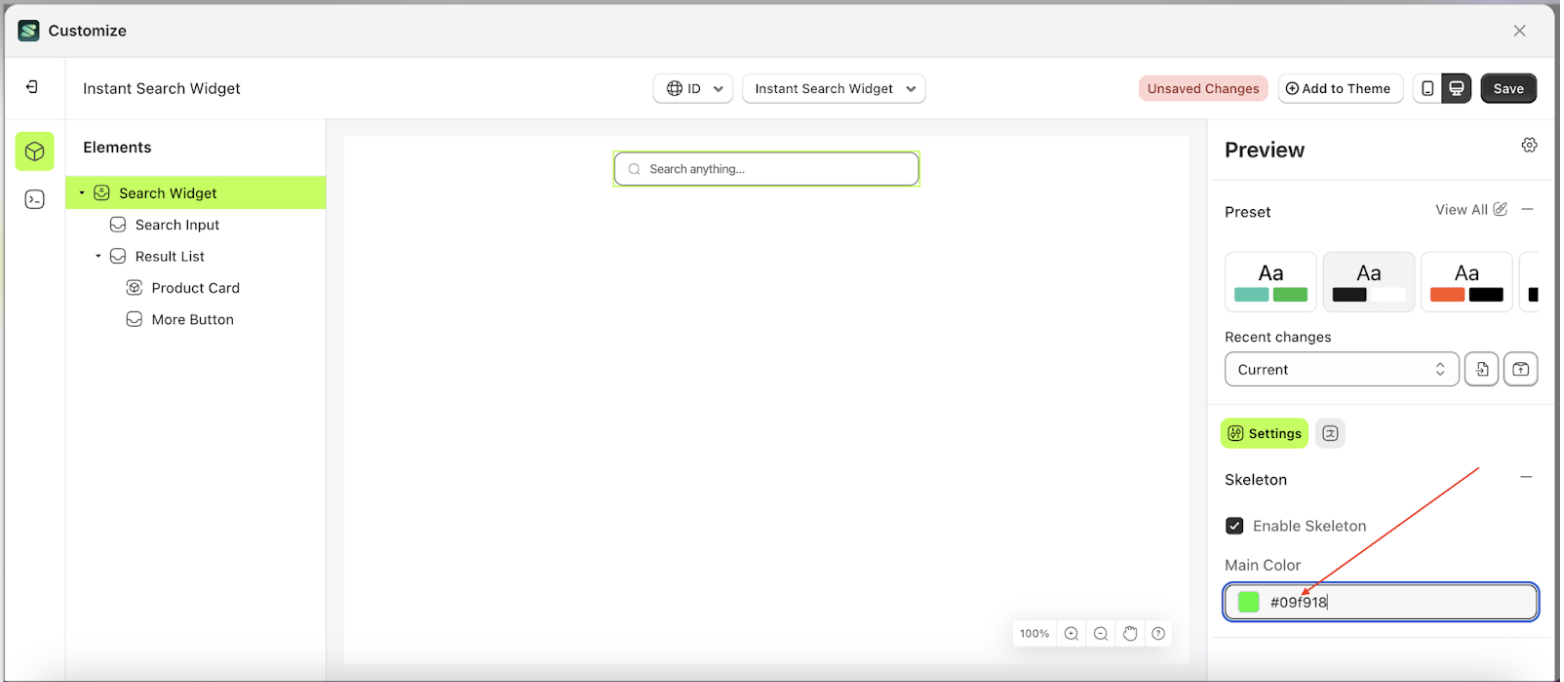Select the zoom in magnifier icon
Image resolution: width=1564 pixels, height=682 pixels.
pyautogui.click(x=1070, y=633)
